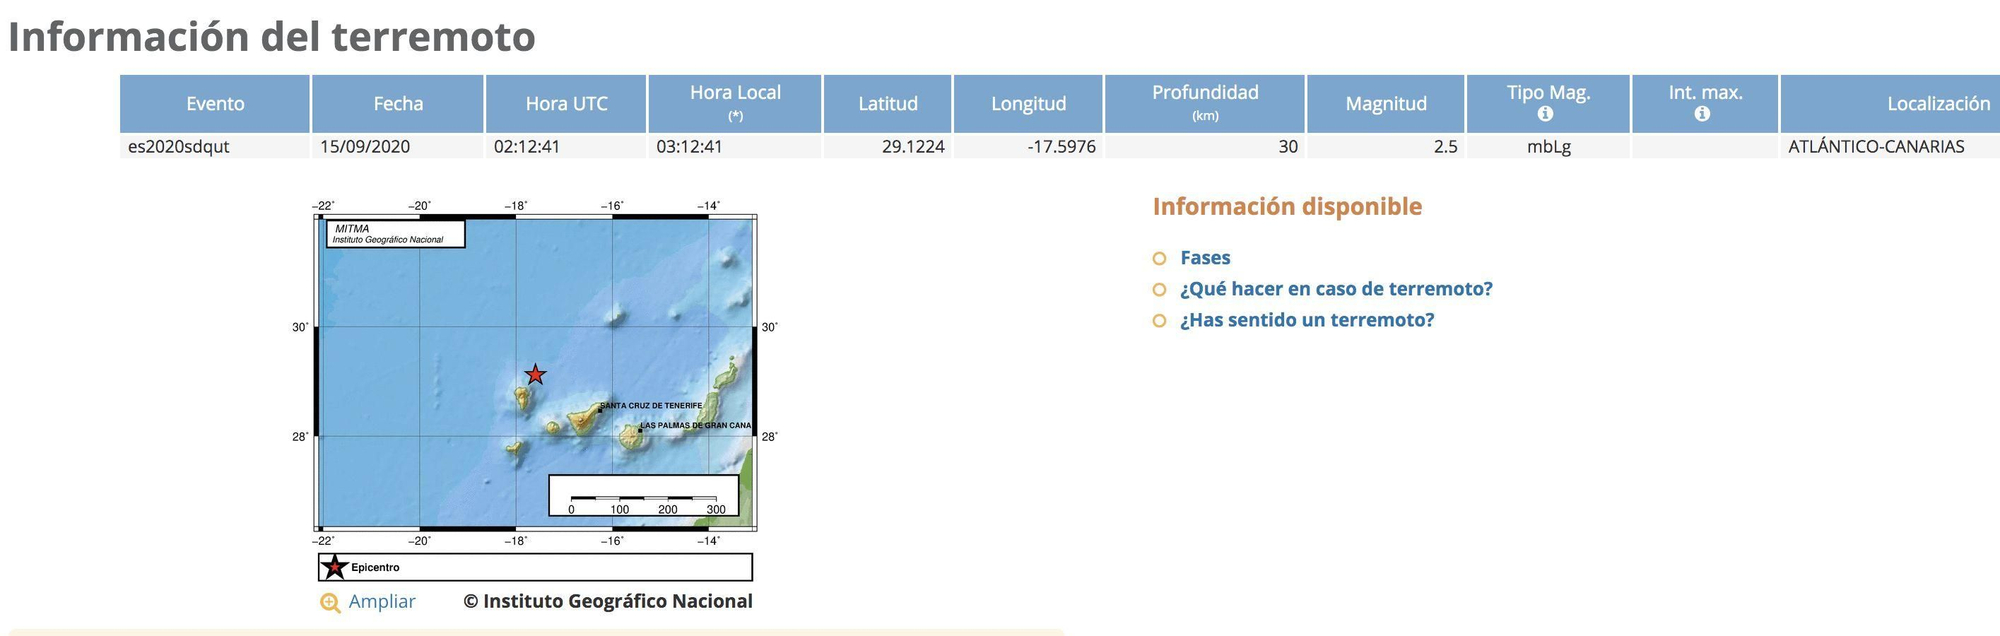Click the Profundidad (km) column header

[x=1205, y=104]
